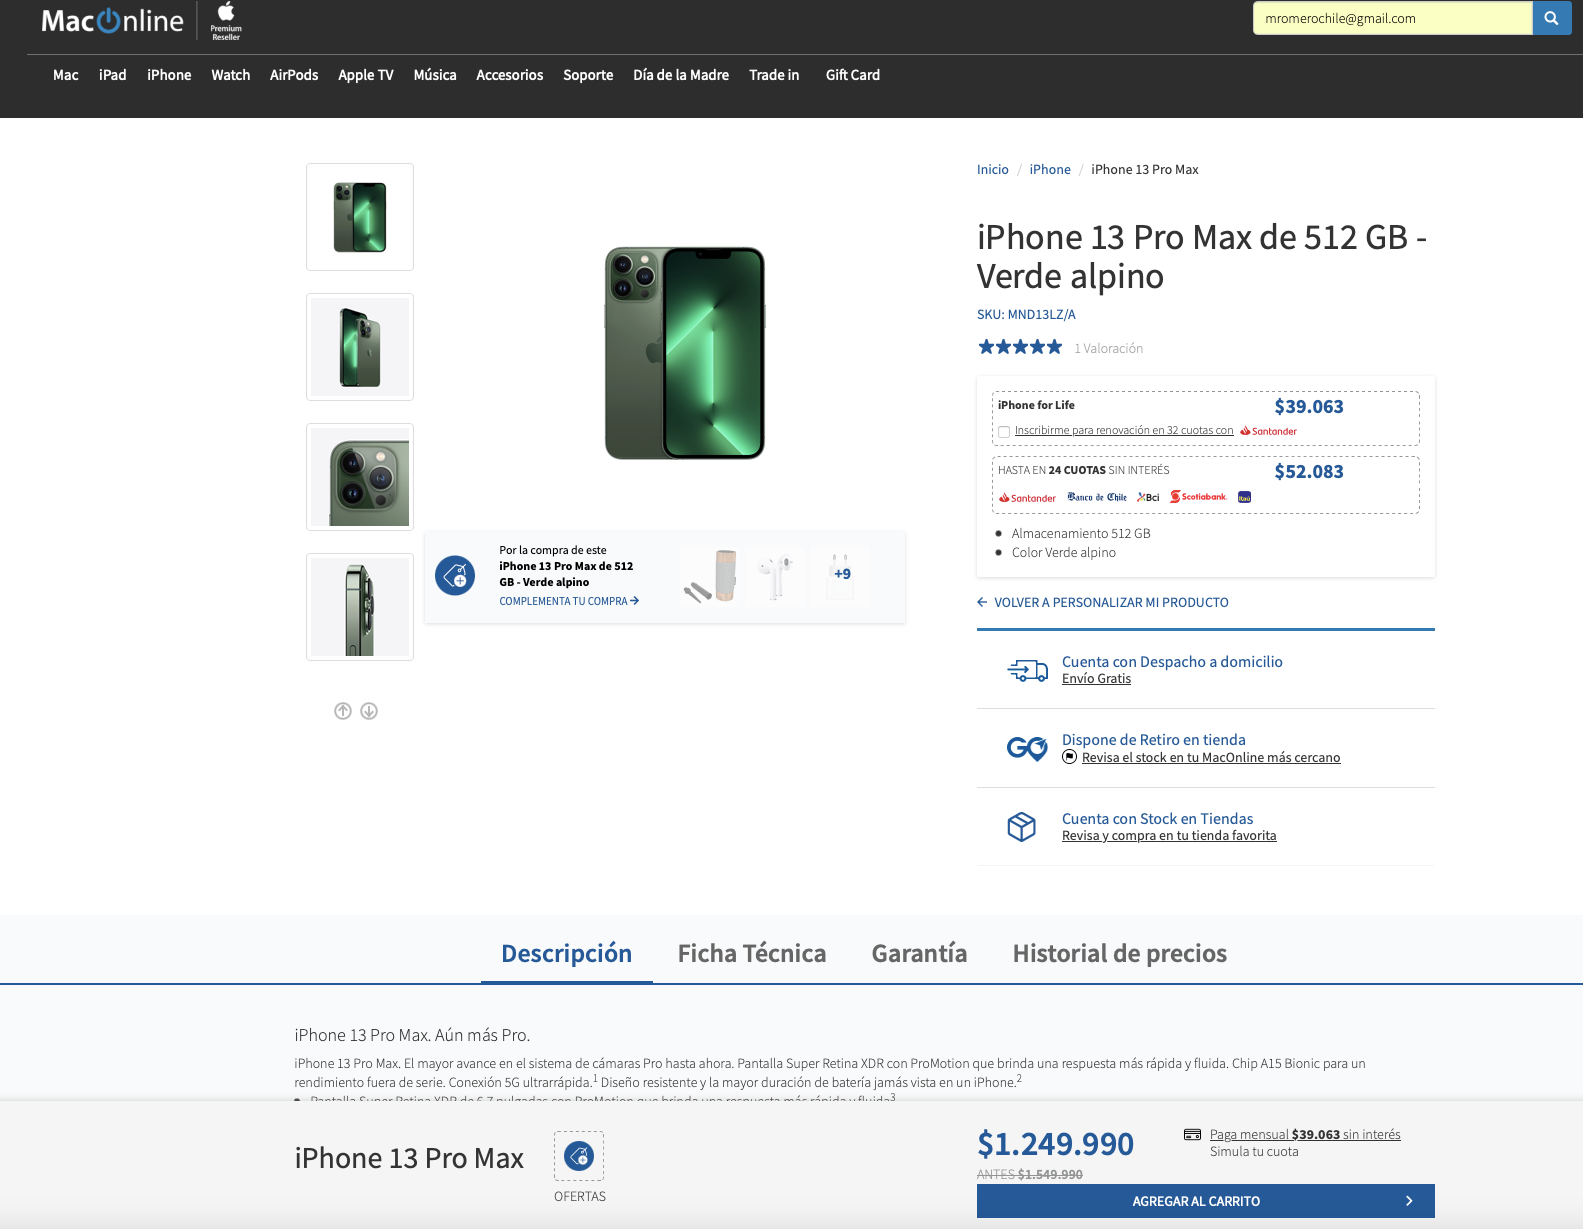The image size is (1583, 1229).
Task: Click the store stock box icon
Action: click(x=1021, y=827)
